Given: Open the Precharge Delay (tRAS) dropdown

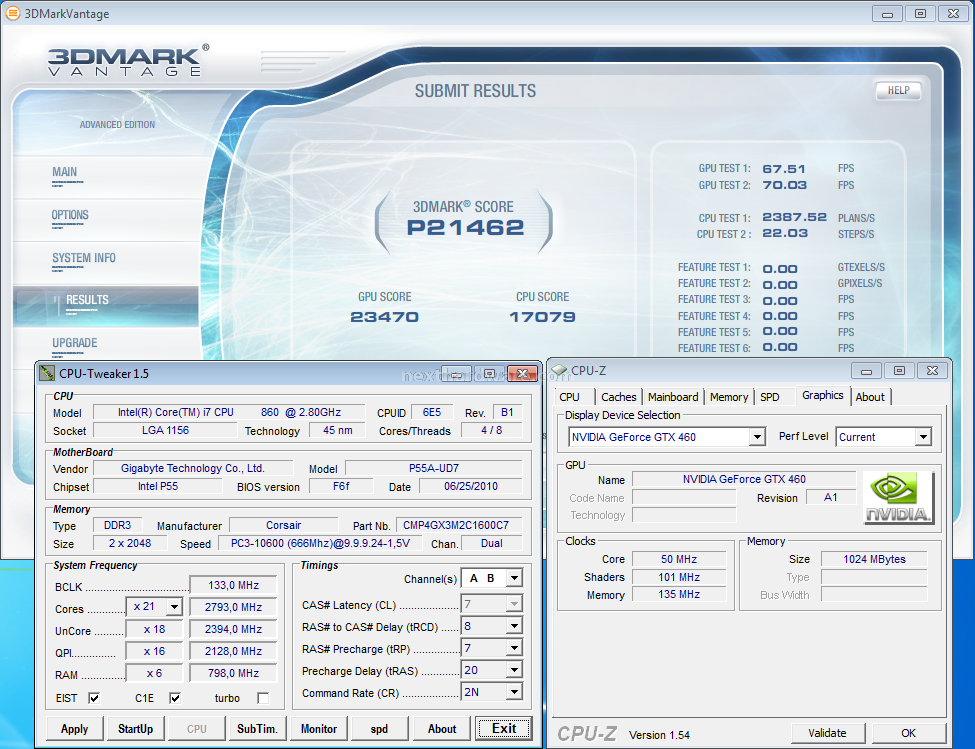Looking at the screenshot, I should [x=514, y=670].
